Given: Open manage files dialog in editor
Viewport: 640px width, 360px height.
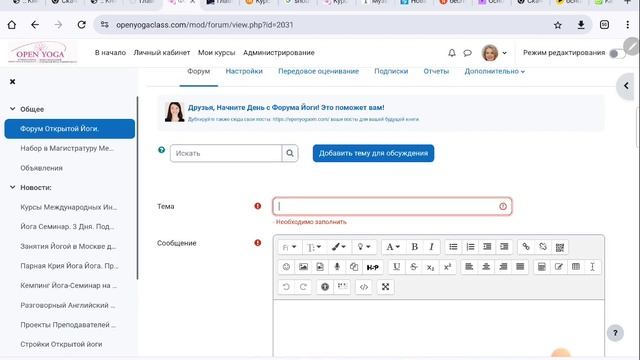Looking at the screenshot, I should [x=354, y=267].
